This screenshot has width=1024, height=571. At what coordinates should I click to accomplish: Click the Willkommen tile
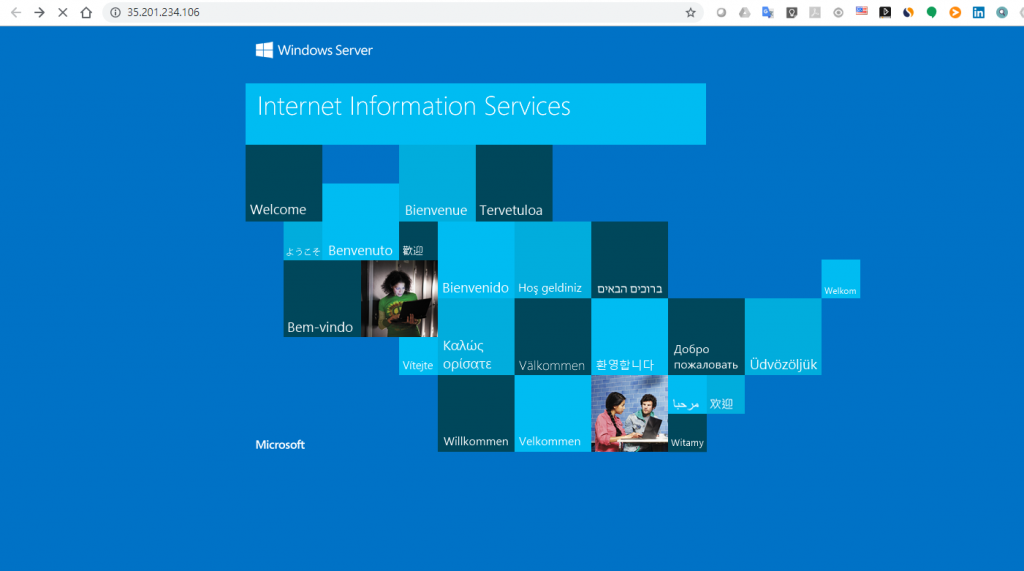[476, 414]
